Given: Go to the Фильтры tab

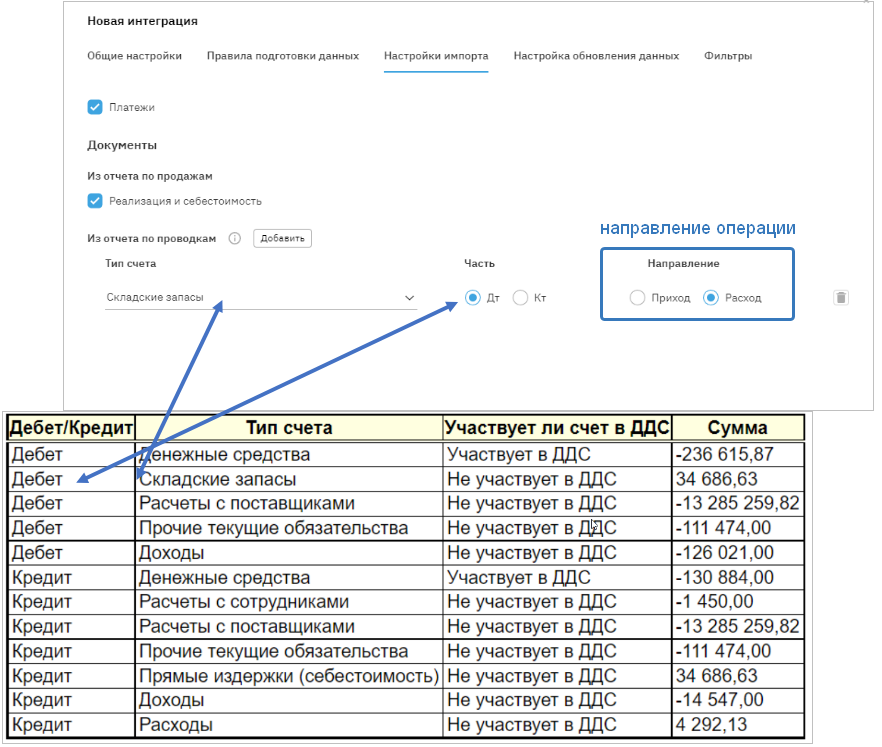Looking at the screenshot, I should 728,56.
